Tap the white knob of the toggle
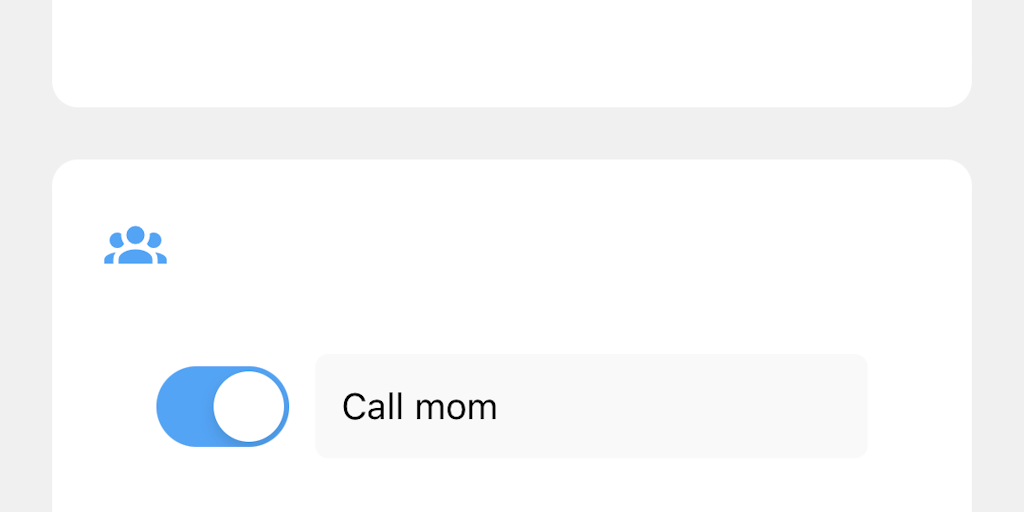 [x=249, y=406]
